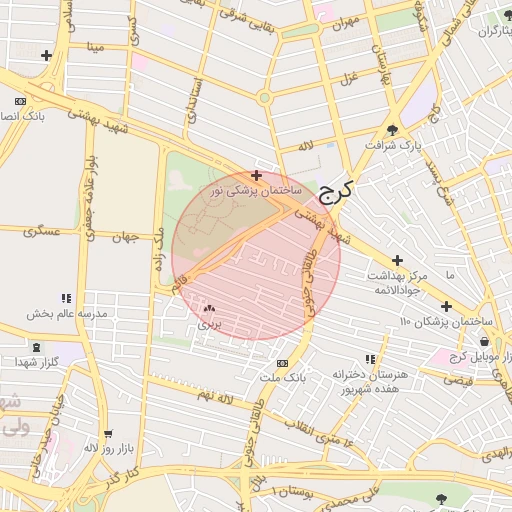Select the school icon above مدرسه عالم بخش

(66, 298)
